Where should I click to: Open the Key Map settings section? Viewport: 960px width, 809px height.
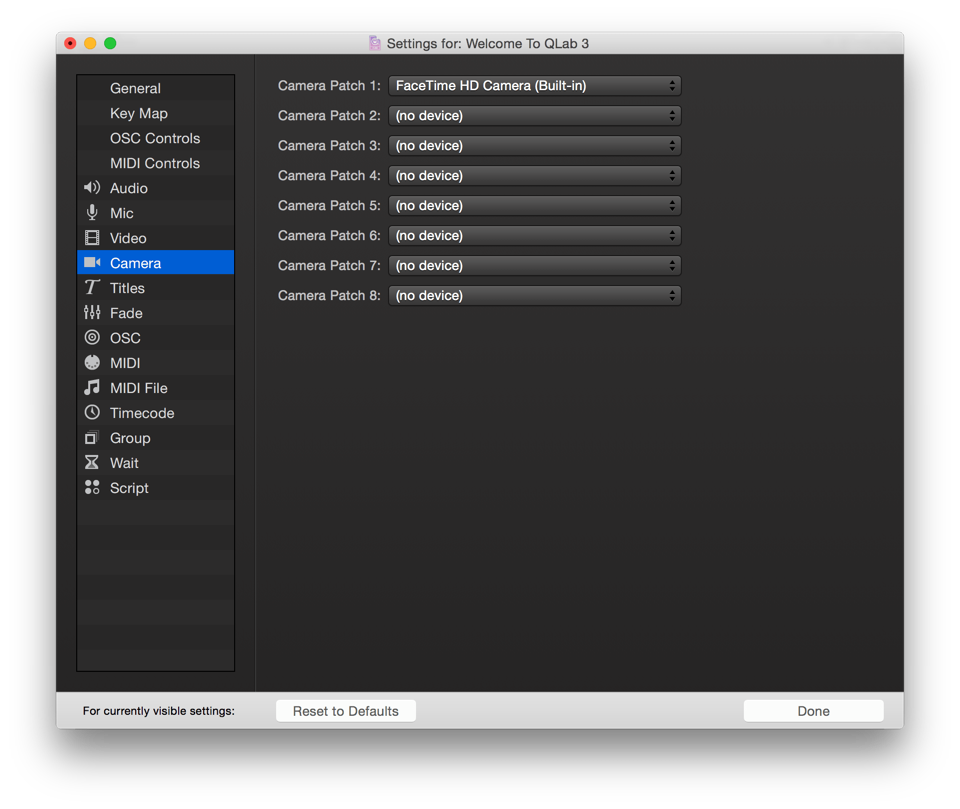(139, 113)
